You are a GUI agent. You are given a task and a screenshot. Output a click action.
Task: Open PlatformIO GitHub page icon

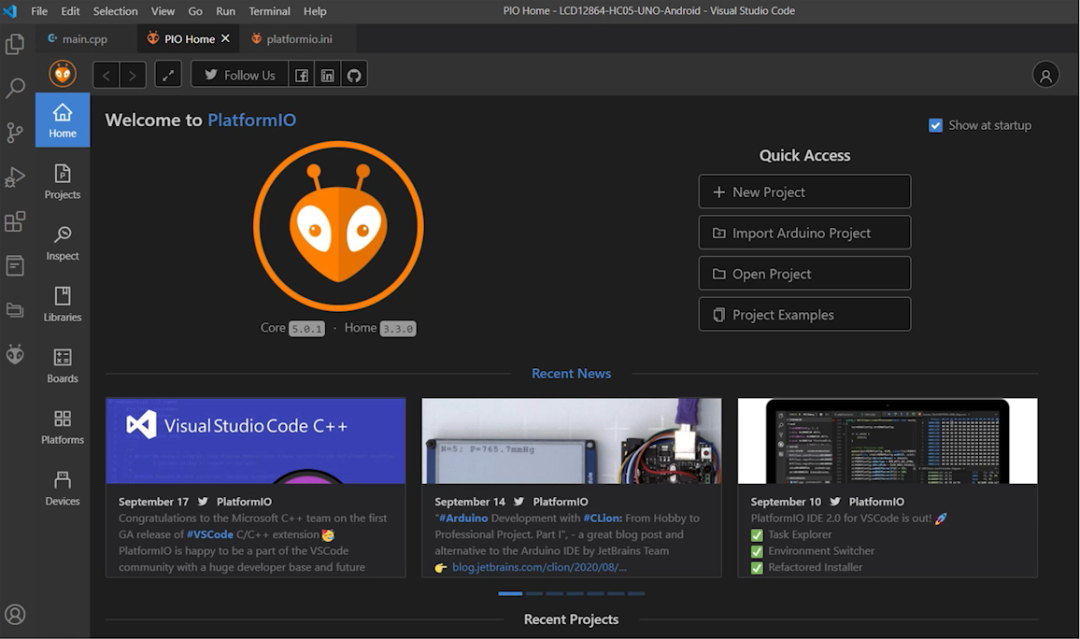pyautogui.click(x=354, y=75)
